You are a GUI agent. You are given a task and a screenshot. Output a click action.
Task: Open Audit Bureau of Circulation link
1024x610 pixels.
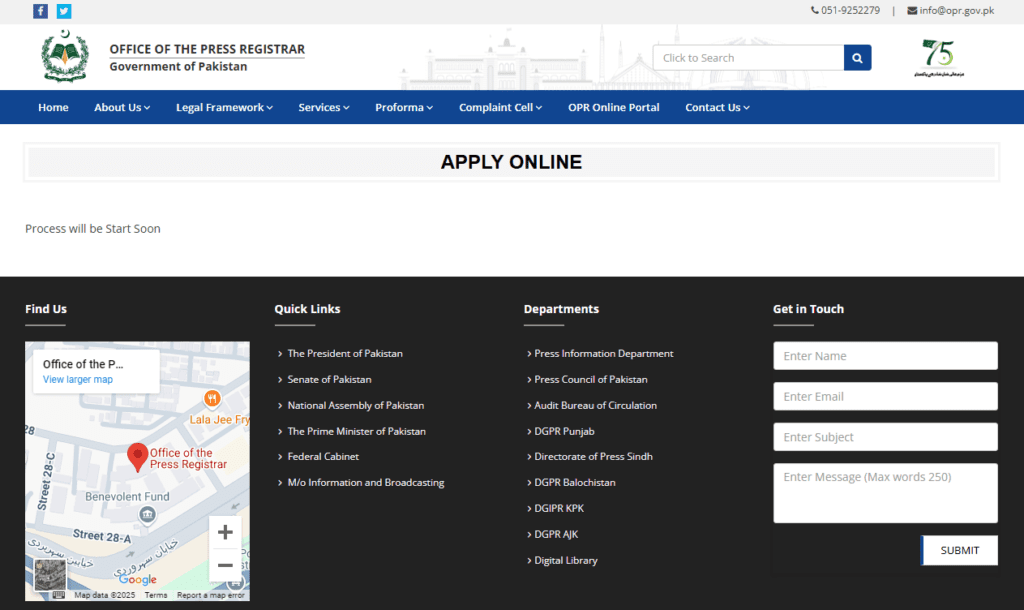(x=596, y=406)
